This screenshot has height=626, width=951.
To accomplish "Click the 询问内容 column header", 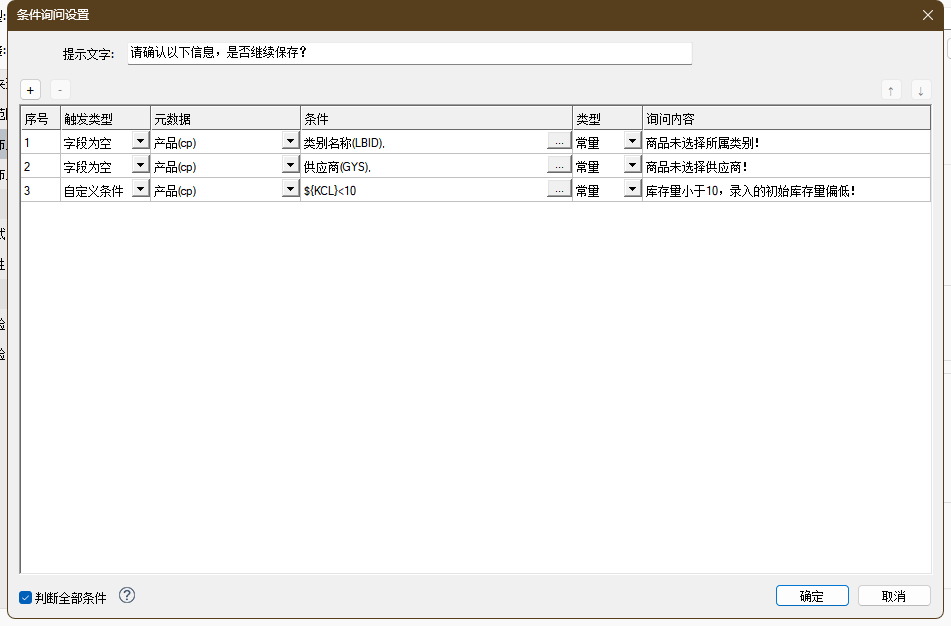I will point(786,118).
